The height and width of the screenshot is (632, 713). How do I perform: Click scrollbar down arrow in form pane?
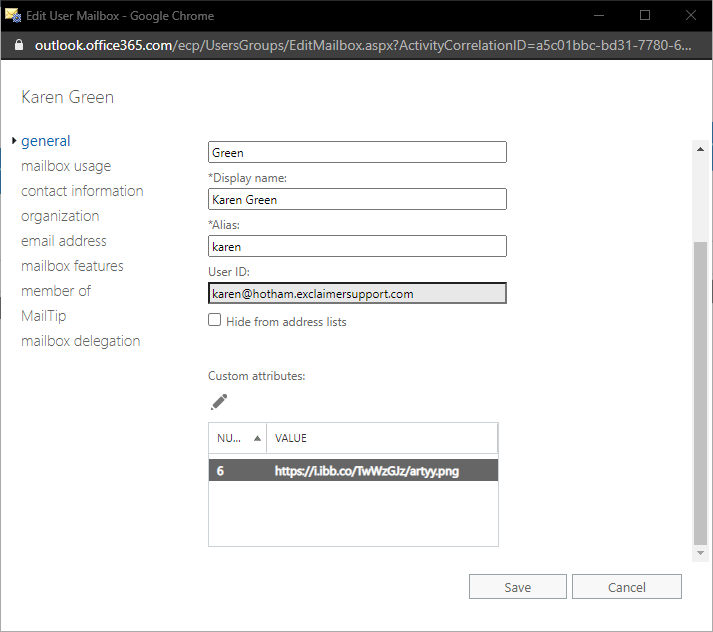700,553
